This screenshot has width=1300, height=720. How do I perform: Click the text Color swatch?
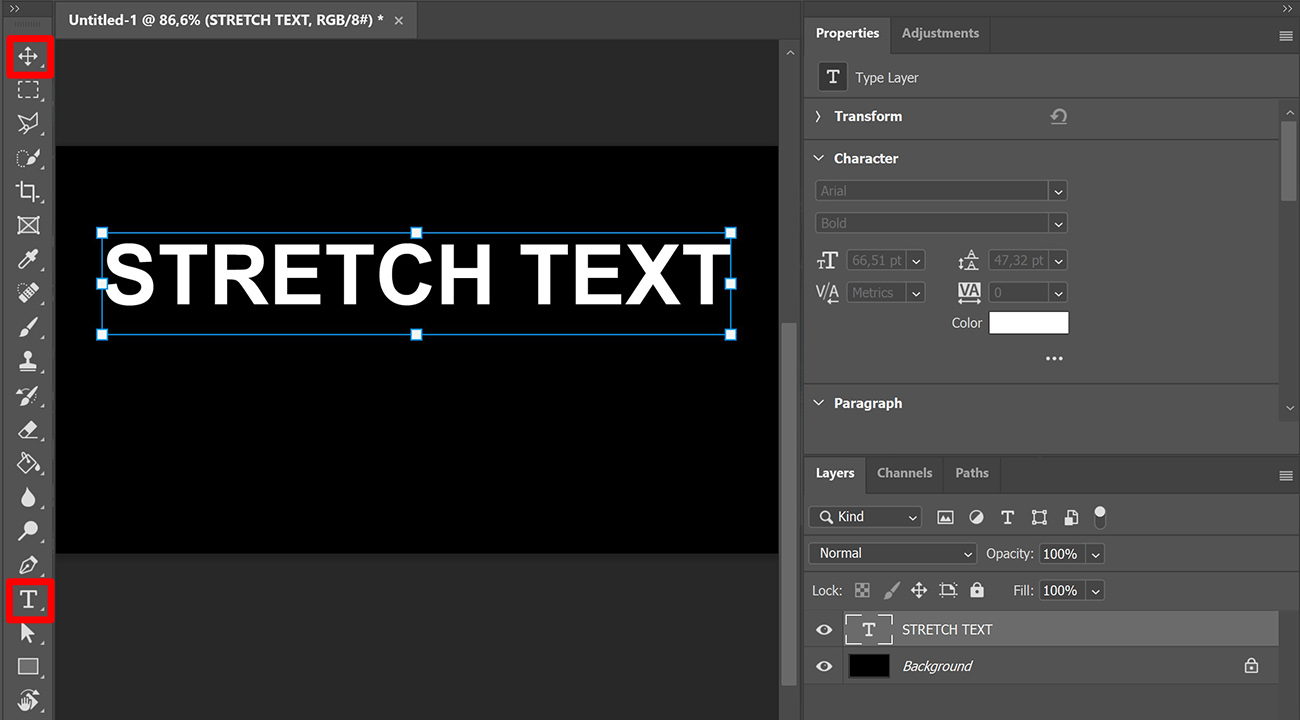1028,322
